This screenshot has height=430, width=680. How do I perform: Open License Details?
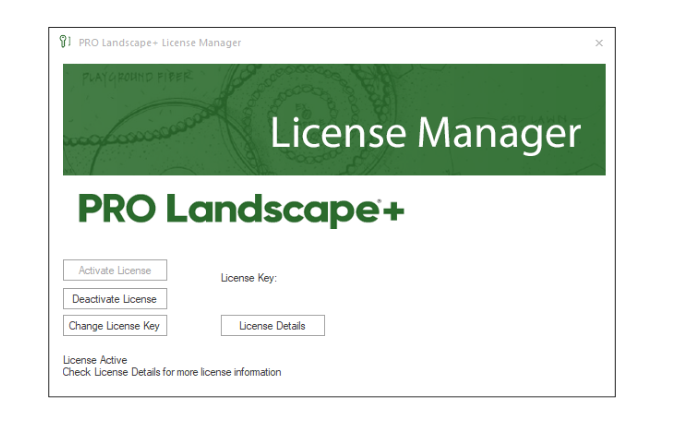[x=273, y=326]
